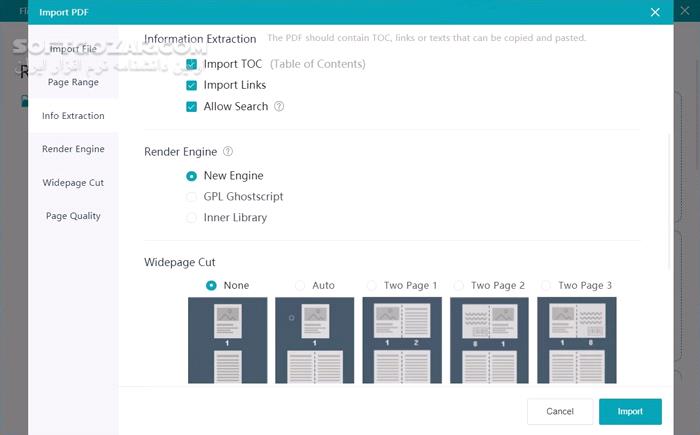Choose Auto widepage cut option
This screenshot has height=435, width=700.
click(x=299, y=285)
